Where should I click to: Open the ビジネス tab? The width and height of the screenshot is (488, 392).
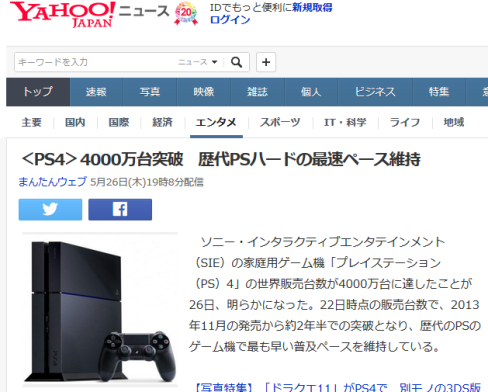tap(375, 92)
